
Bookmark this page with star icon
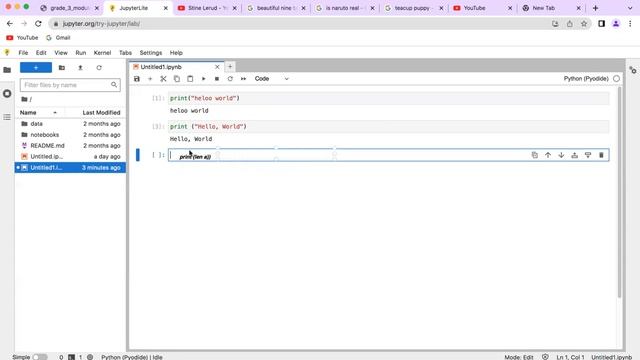click(584, 24)
